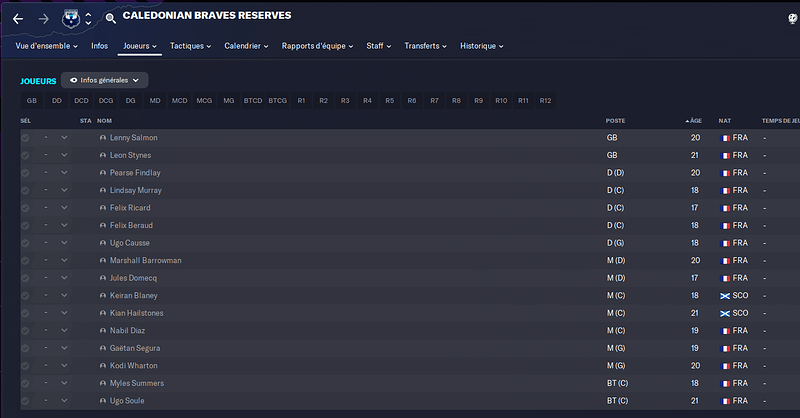Tick the selection checkbox for Lenny Salmon

(x=25, y=138)
